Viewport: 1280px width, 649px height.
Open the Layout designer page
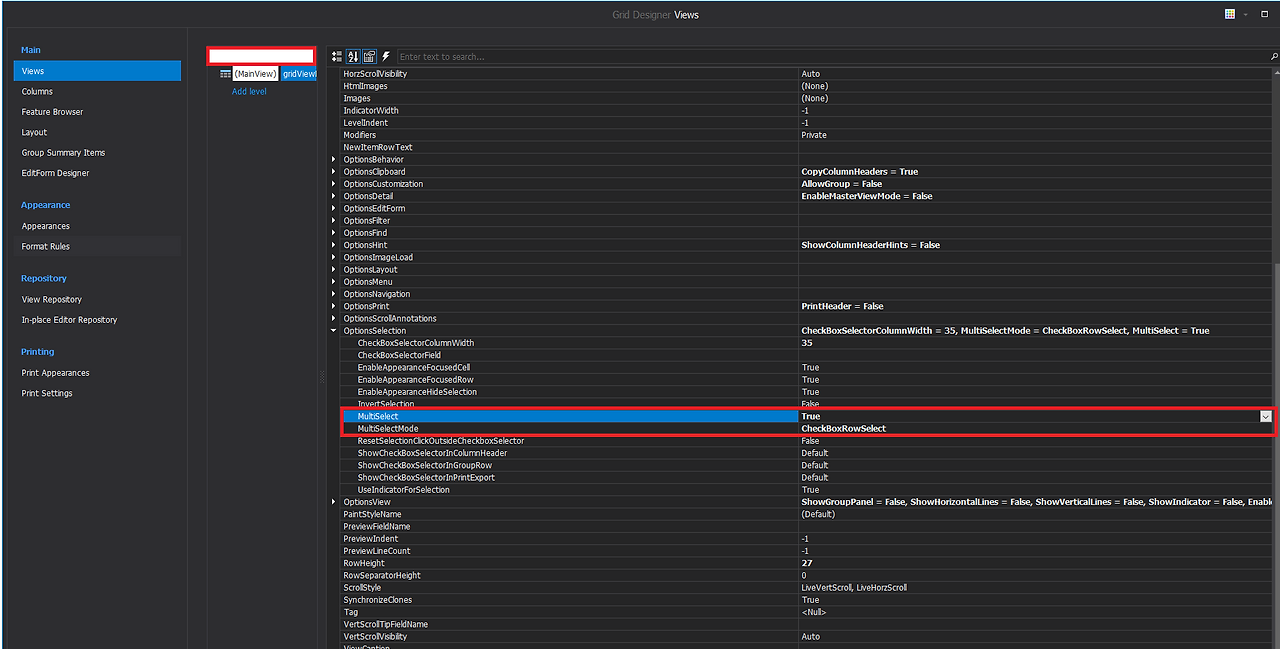[36, 131]
